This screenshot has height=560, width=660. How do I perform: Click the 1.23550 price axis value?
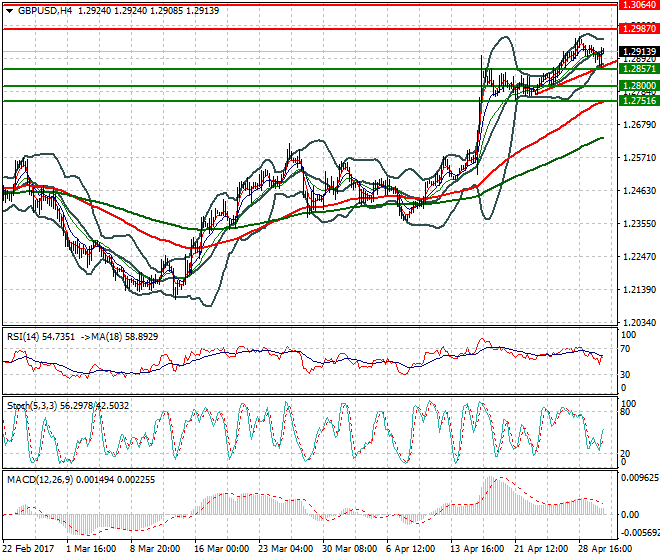[639, 223]
